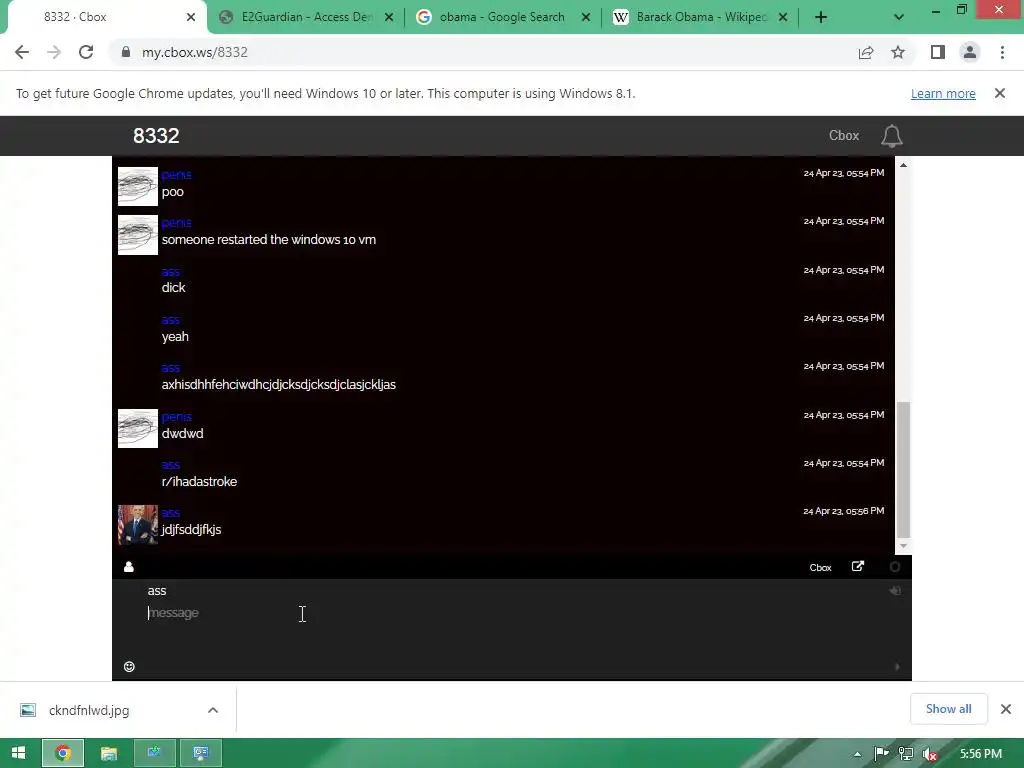Close the E2Guardian tab
The height and width of the screenshot is (768, 1024).
pos(389,18)
